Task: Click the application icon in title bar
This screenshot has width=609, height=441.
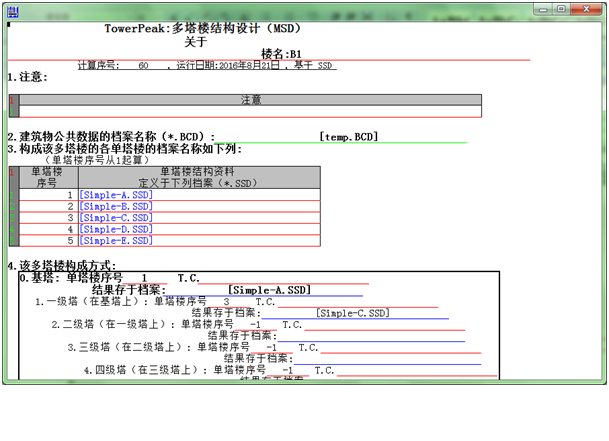Action: [12, 12]
